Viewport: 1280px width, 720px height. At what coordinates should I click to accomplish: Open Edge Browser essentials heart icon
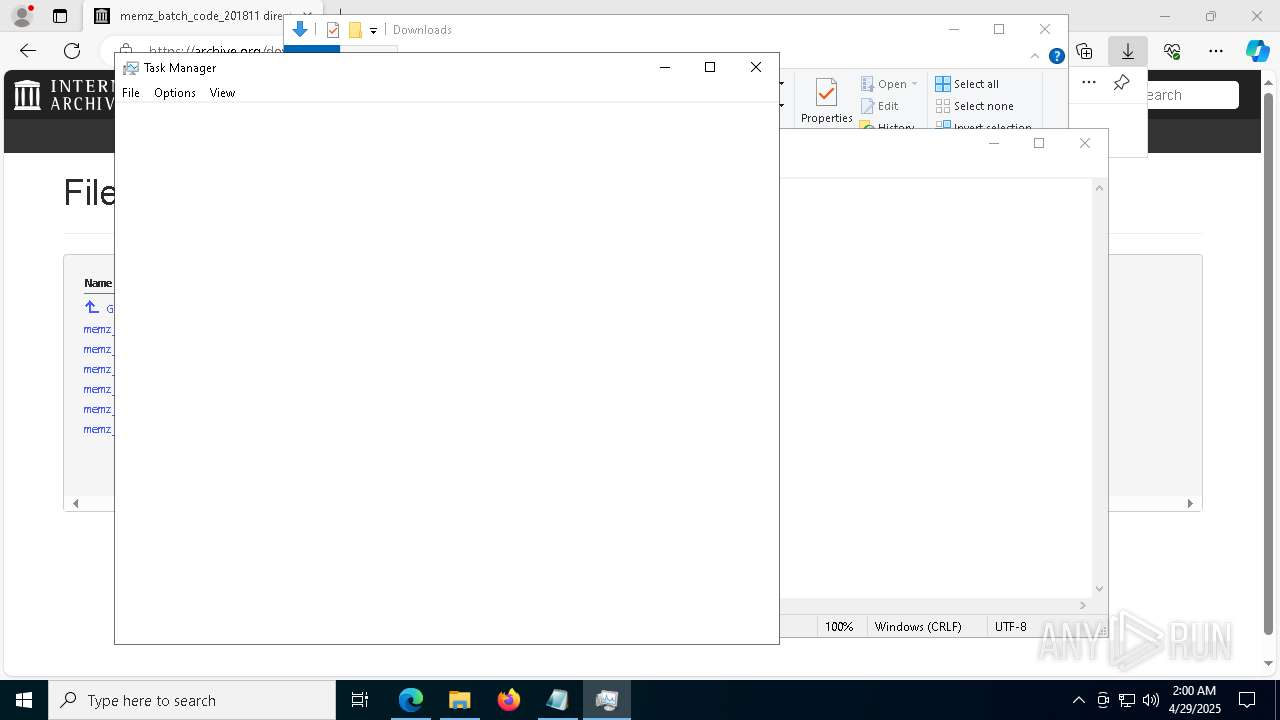[1172, 51]
